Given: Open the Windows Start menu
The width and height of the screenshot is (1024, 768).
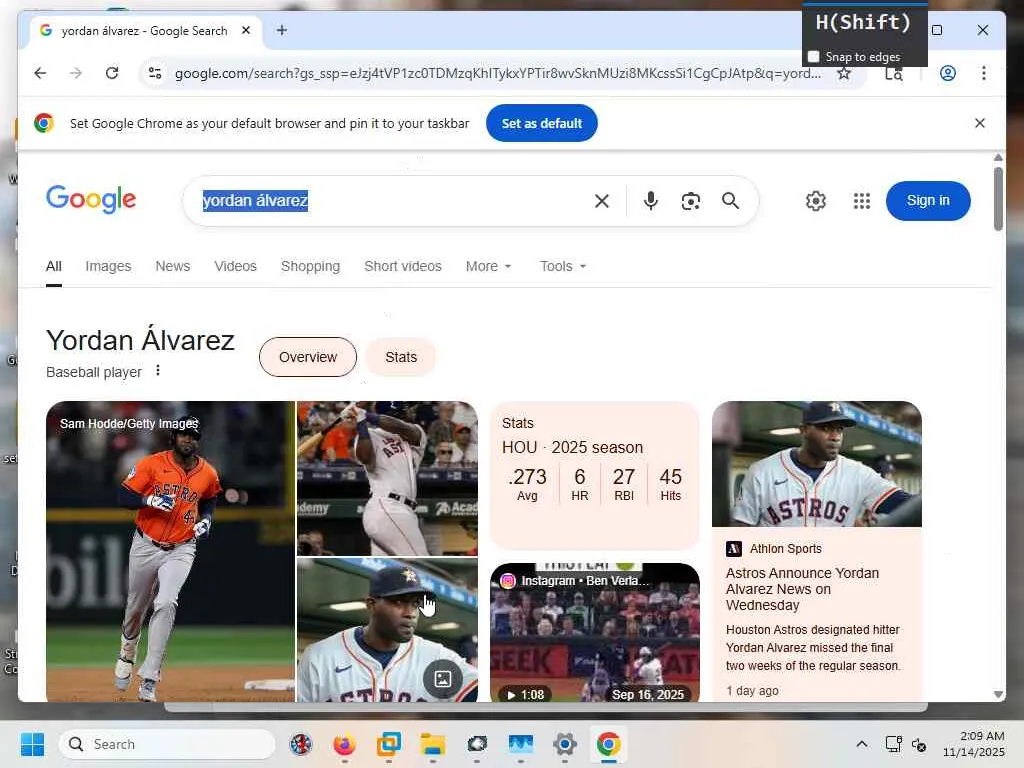Looking at the screenshot, I should click(32, 744).
